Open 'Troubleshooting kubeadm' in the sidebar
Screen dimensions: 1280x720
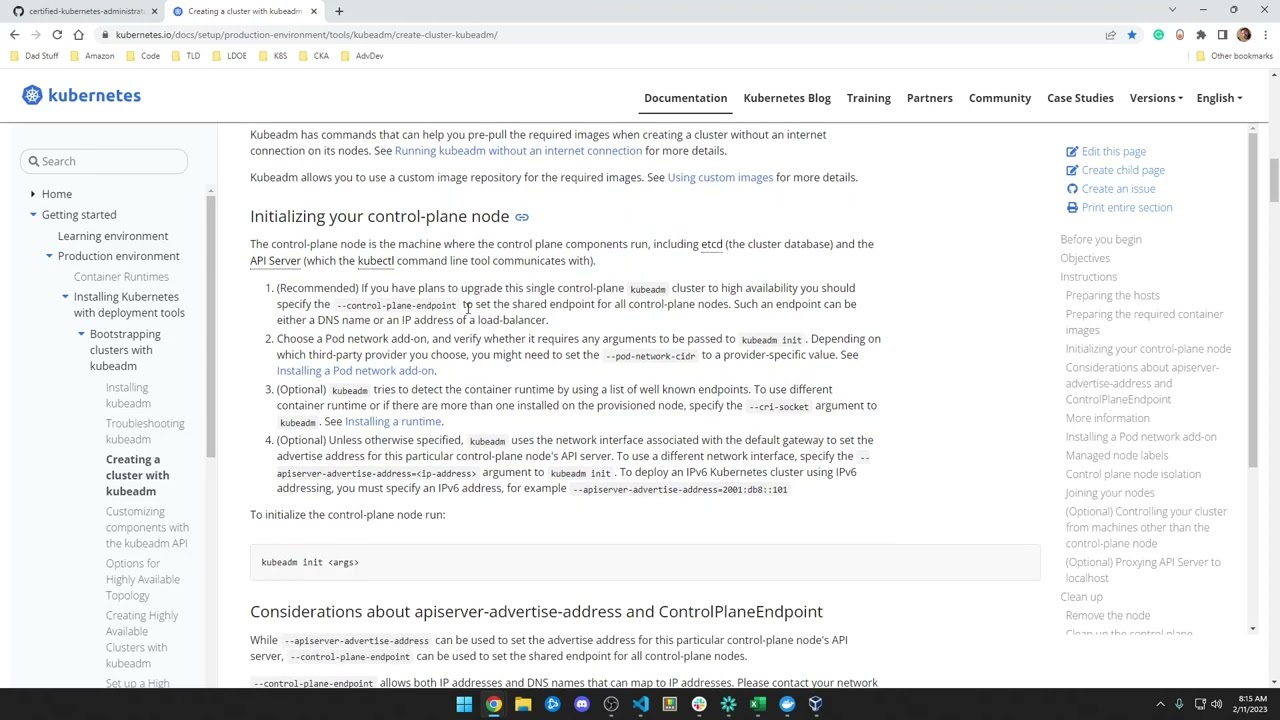[145, 432]
